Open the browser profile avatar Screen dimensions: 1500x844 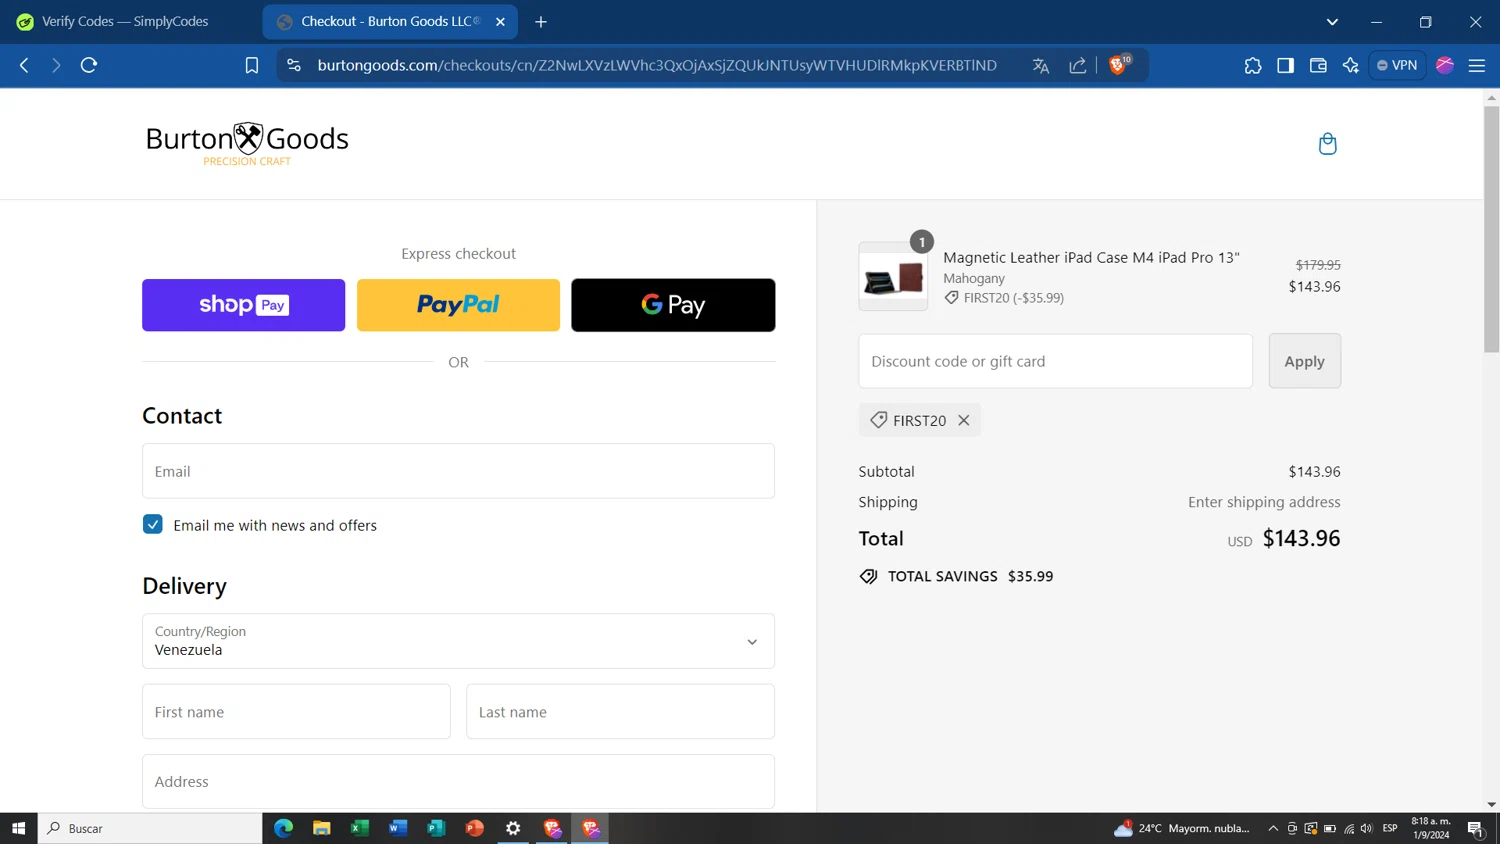tap(1445, 65)
